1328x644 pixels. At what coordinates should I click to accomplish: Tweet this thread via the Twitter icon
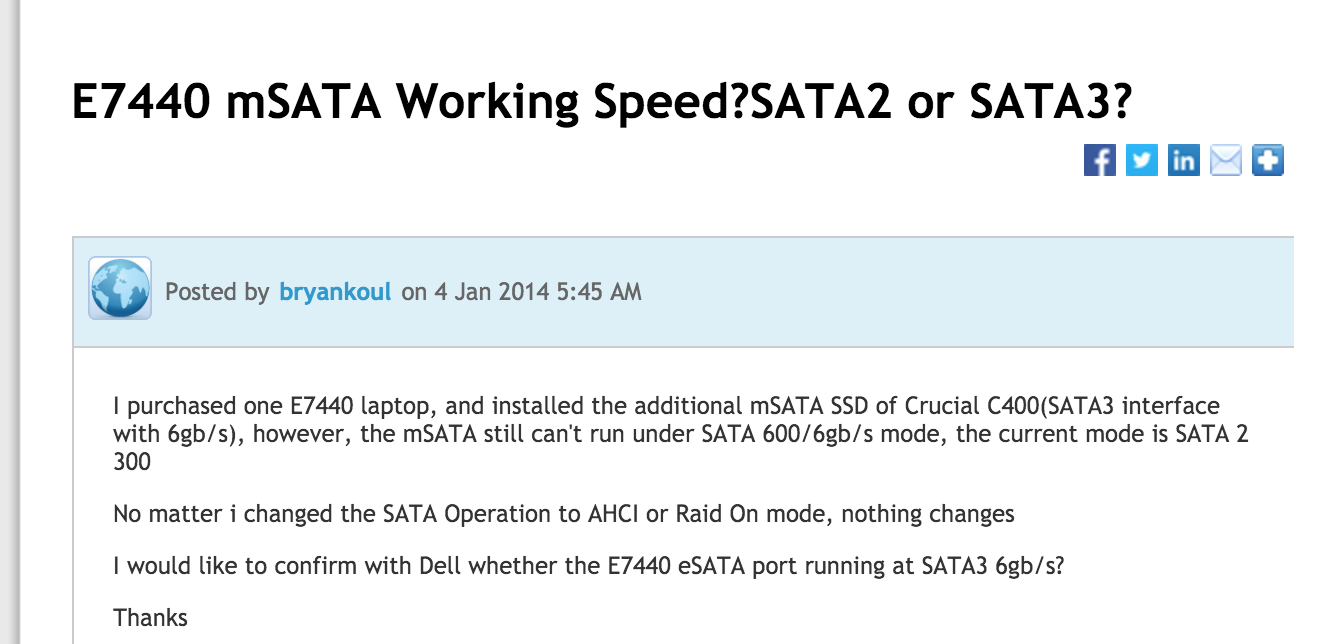(x=1141, y=160)
